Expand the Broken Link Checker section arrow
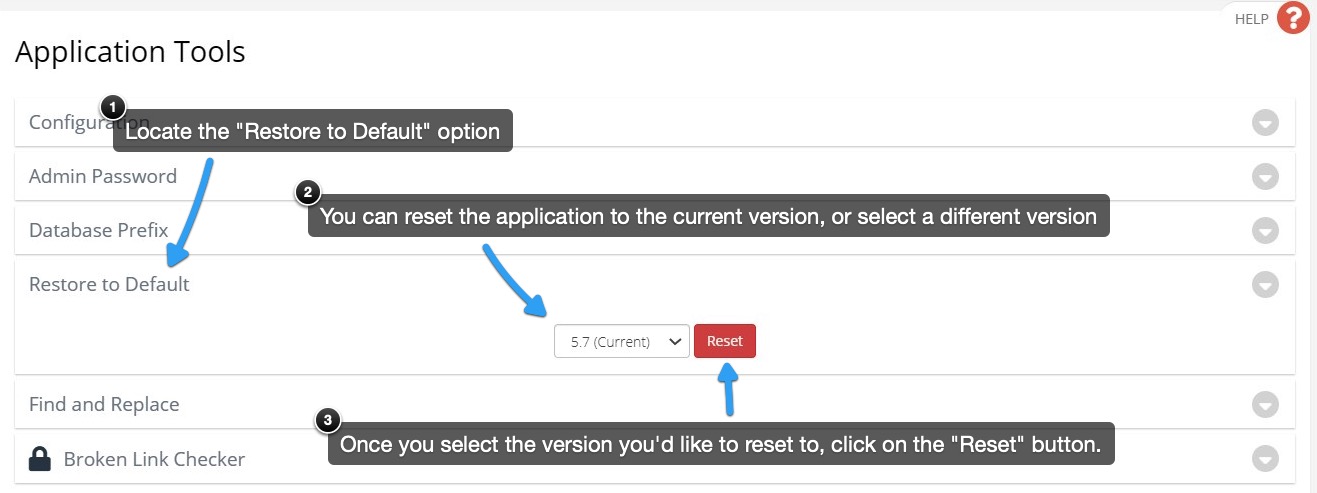Image resolution: width=1317 pixels, height=493 pixels. coord(1266,459)
